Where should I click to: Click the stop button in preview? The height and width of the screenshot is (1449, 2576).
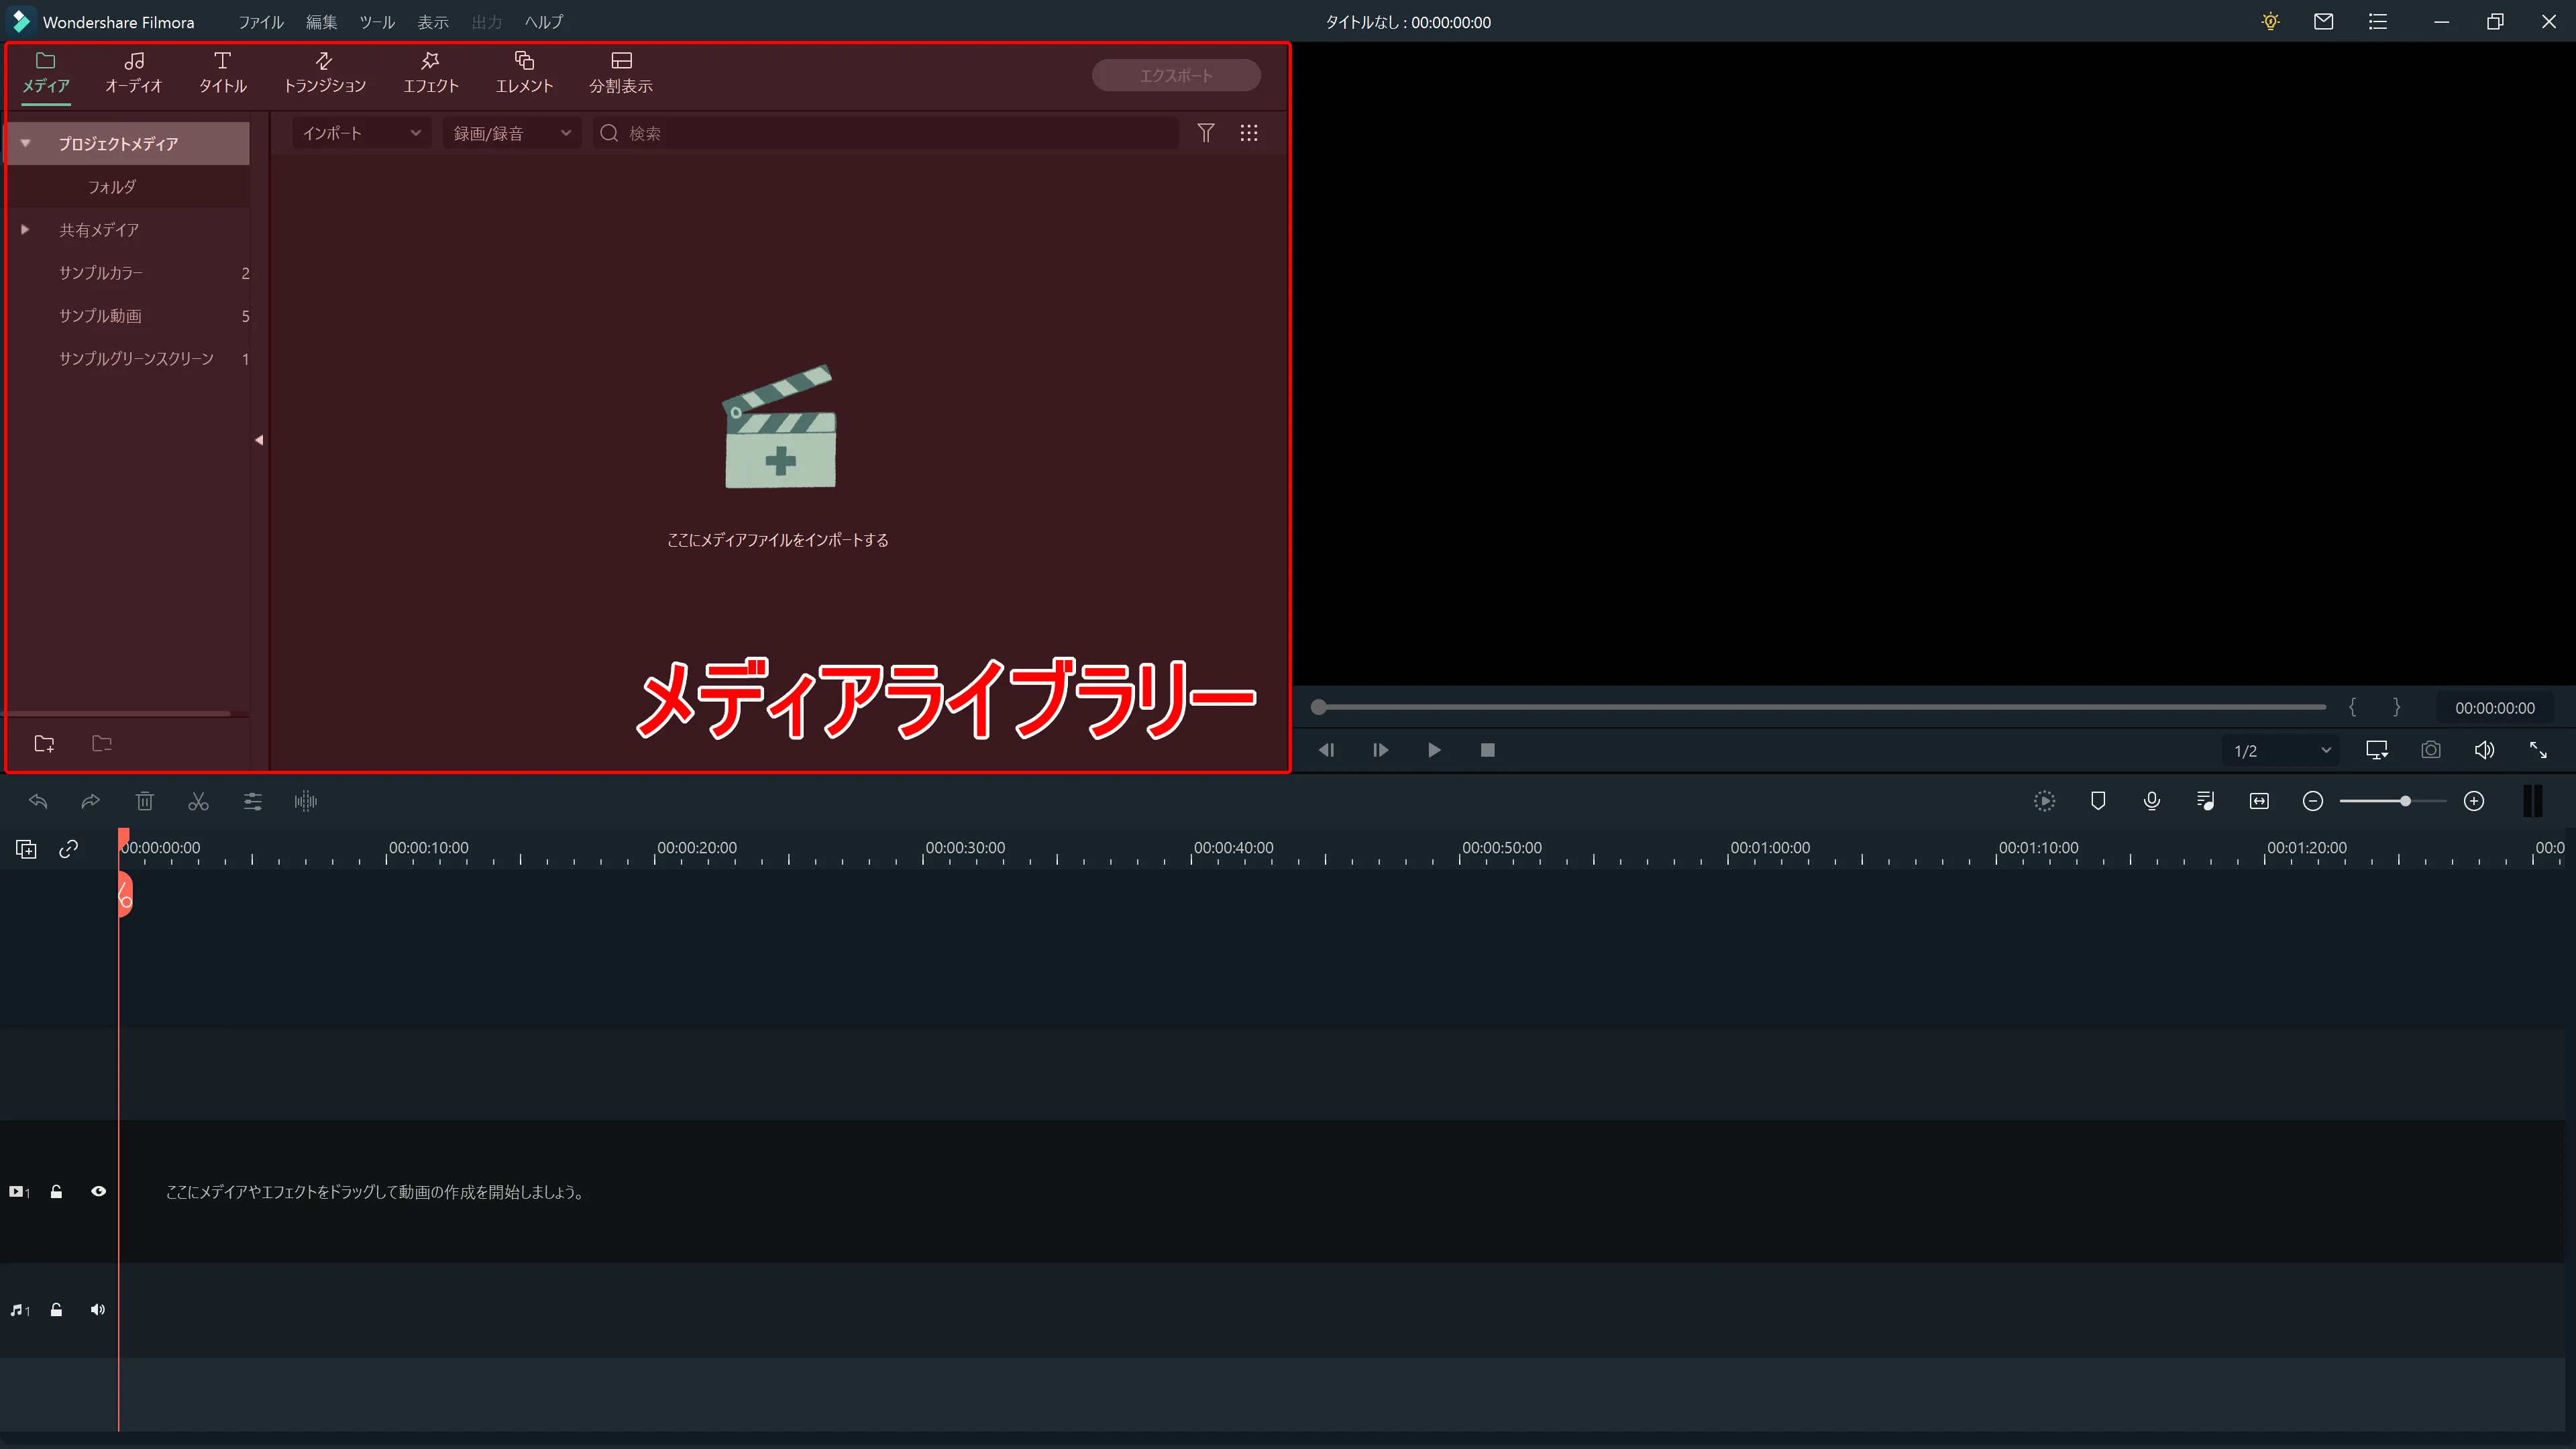pyautogui.click(x=1488, y=750)
